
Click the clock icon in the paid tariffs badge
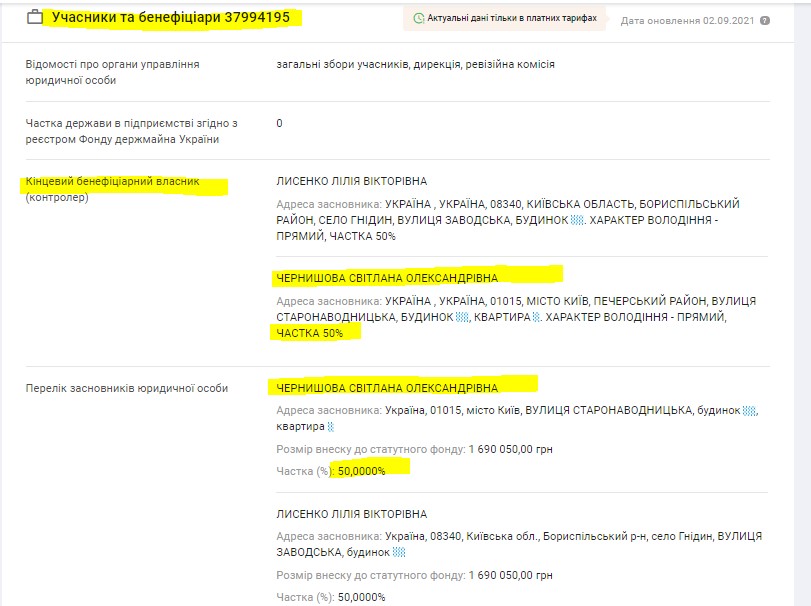pos(418,18)
